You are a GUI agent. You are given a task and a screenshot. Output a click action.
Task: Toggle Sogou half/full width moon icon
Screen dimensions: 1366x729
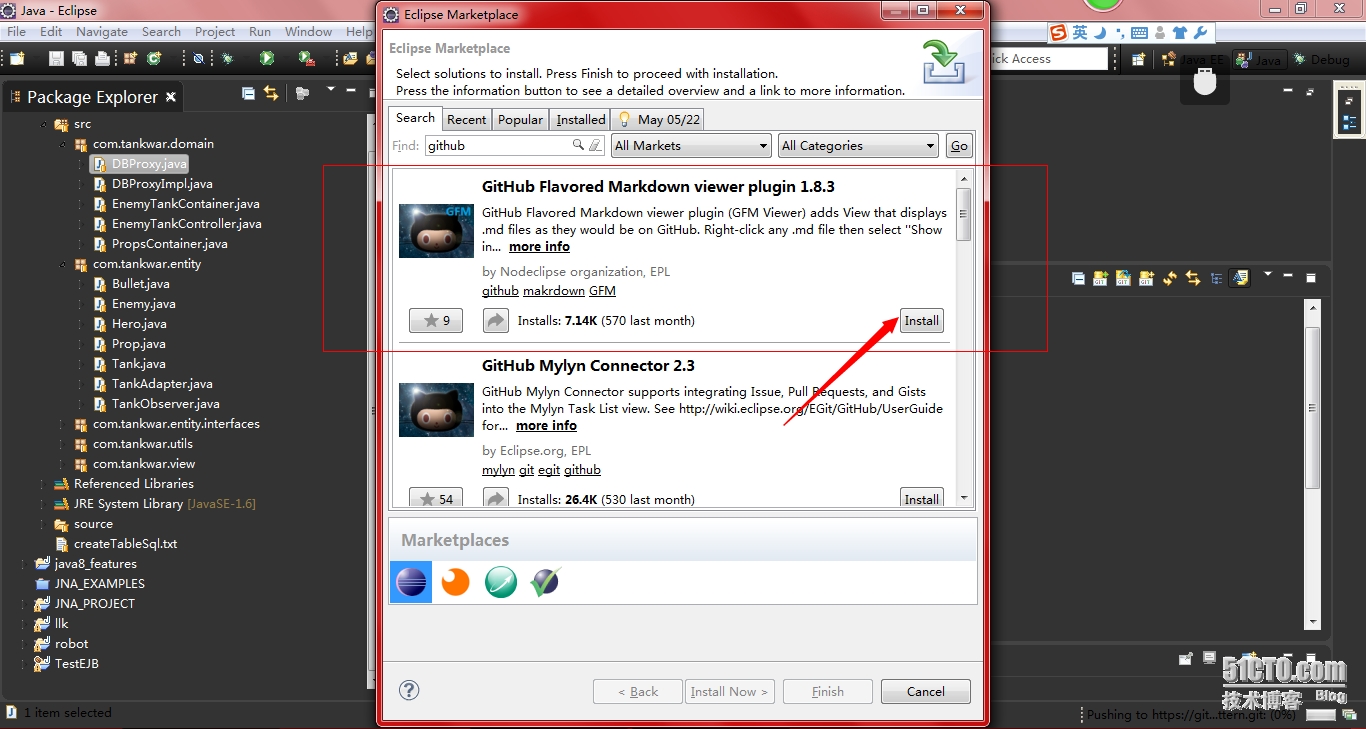[1100, 33]
